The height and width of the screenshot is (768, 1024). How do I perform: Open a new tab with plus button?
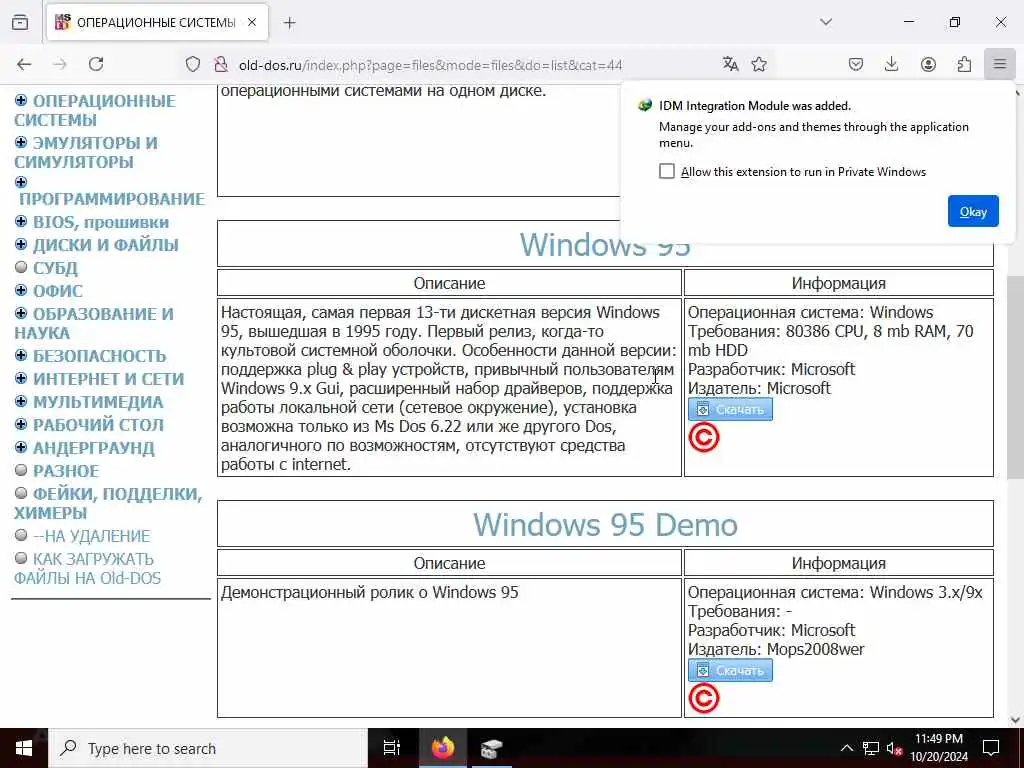click(289, 23)
